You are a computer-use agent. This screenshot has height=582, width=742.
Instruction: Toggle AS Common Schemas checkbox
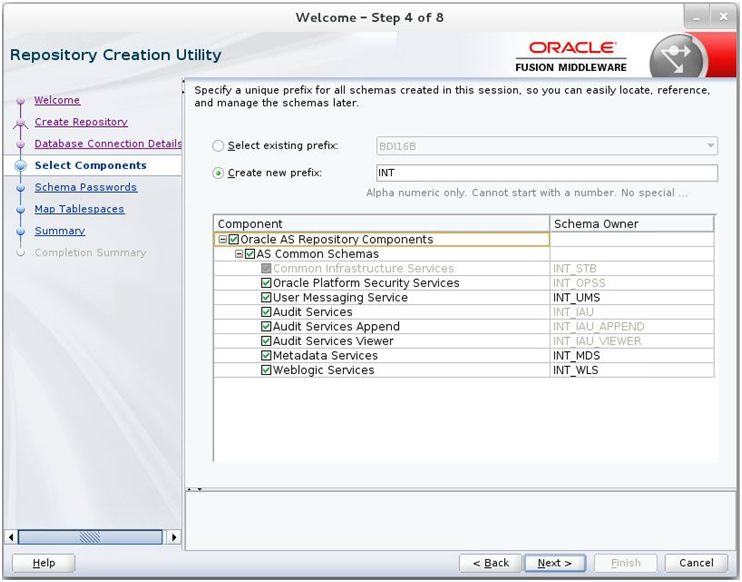250,254
